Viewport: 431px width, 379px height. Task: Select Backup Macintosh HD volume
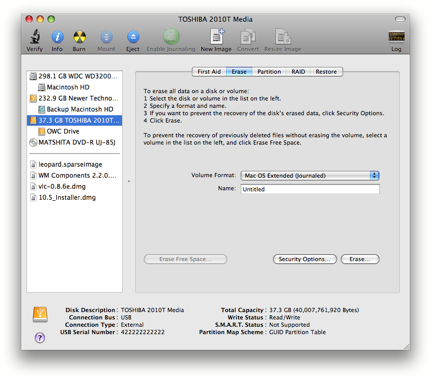coord(75,109)
